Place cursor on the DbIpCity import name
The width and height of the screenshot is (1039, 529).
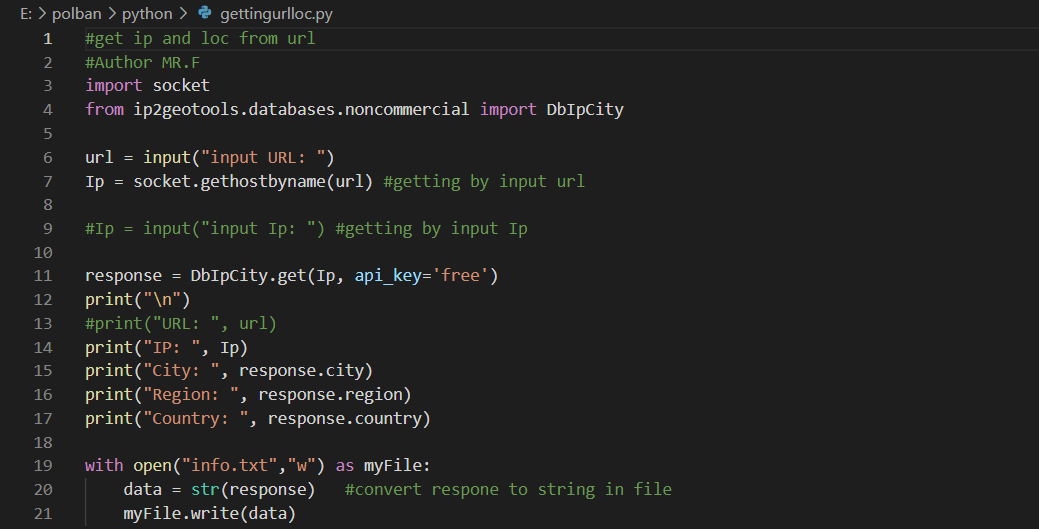point(584,109)
